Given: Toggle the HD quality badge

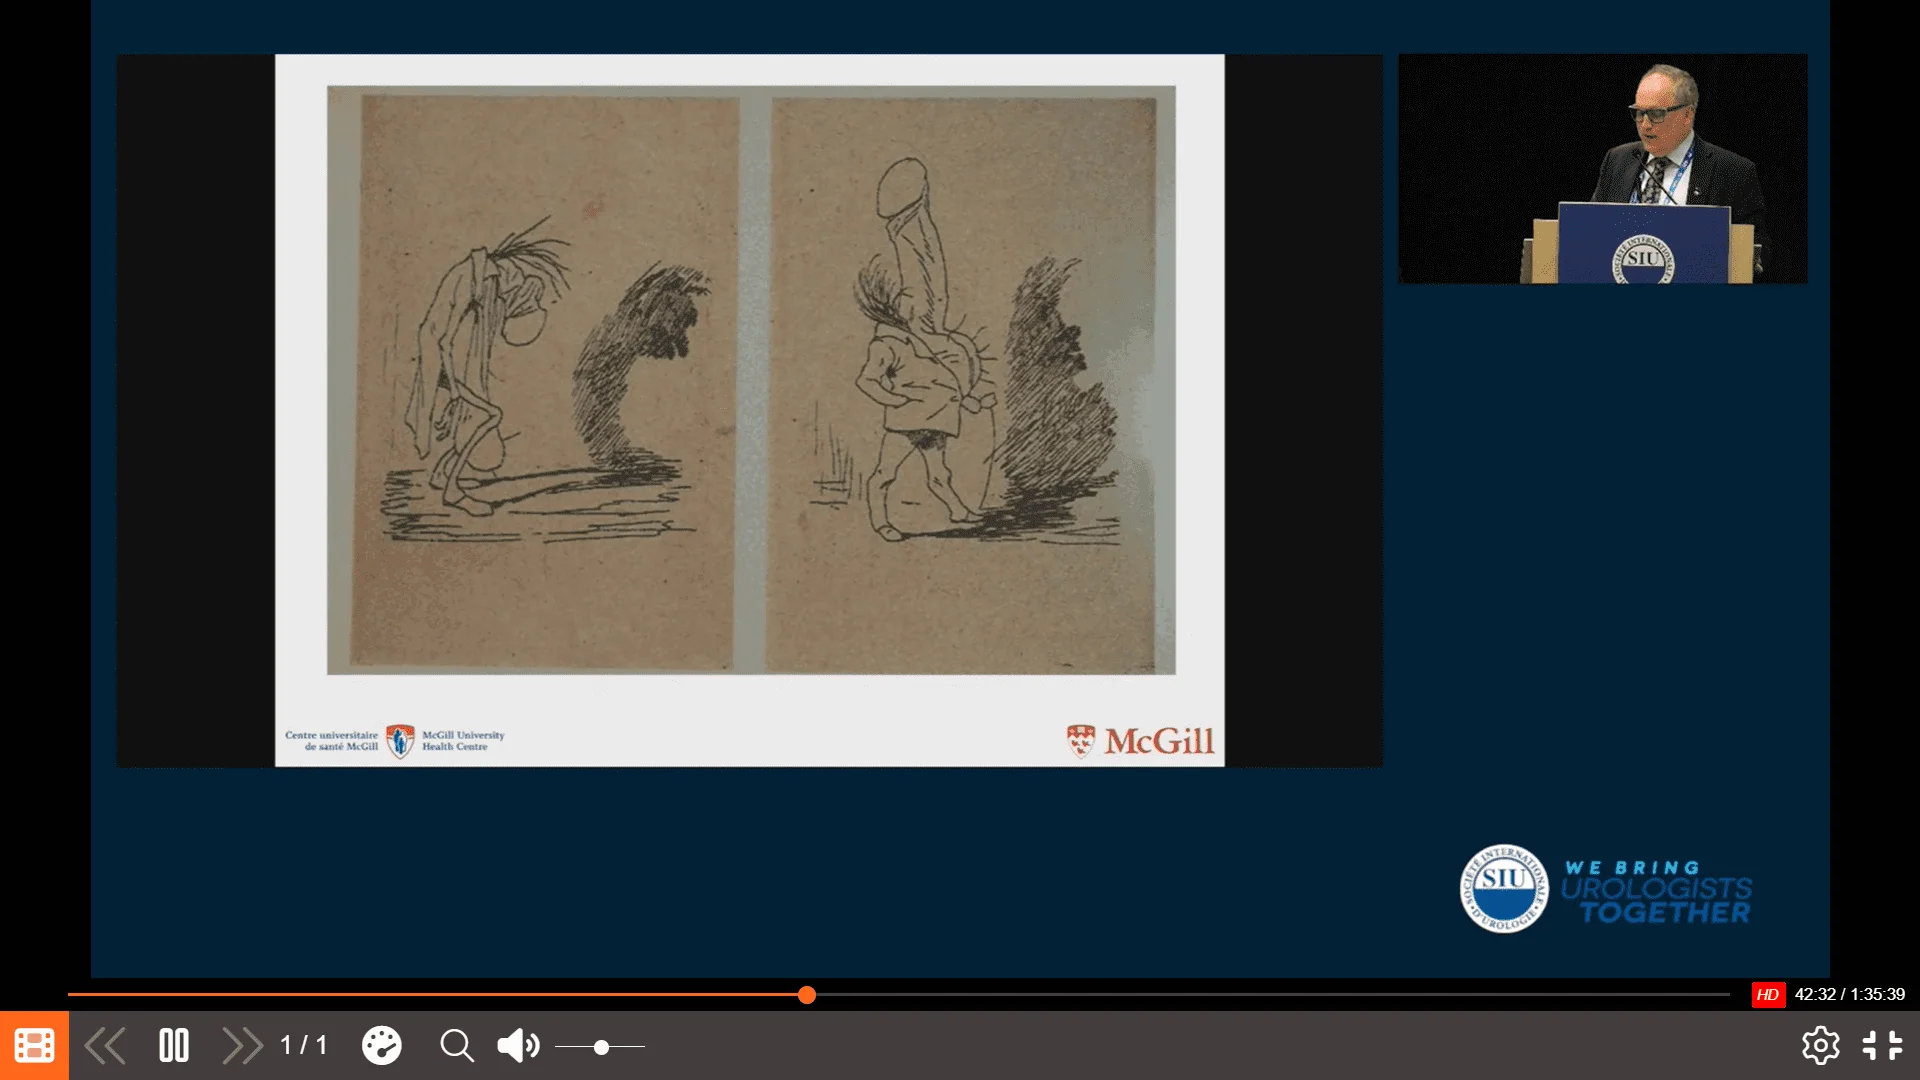Looking at the screenshot, I should (x=1768, y=994).
